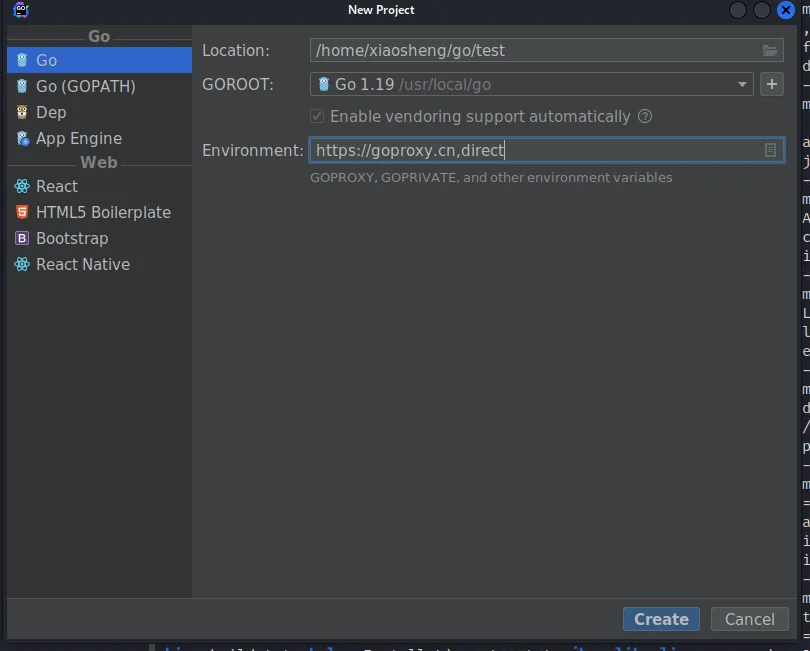Click the Go (GOPATH) gopher icon

(x=22, y=86)
